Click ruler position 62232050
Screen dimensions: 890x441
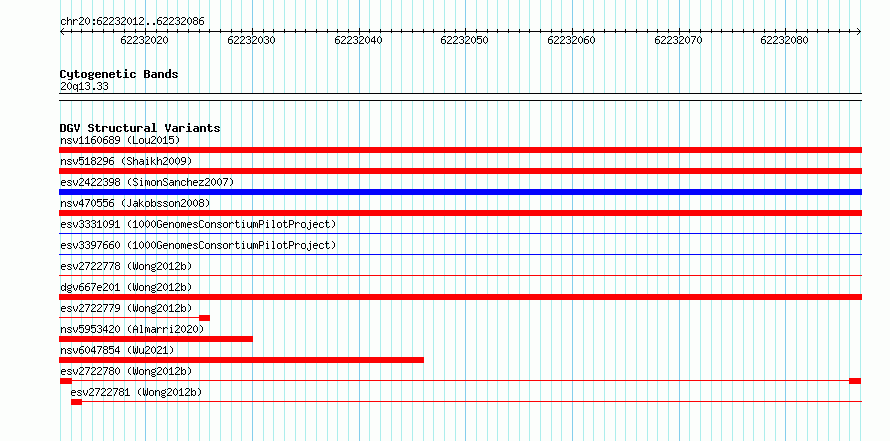(x=465, y=40)
